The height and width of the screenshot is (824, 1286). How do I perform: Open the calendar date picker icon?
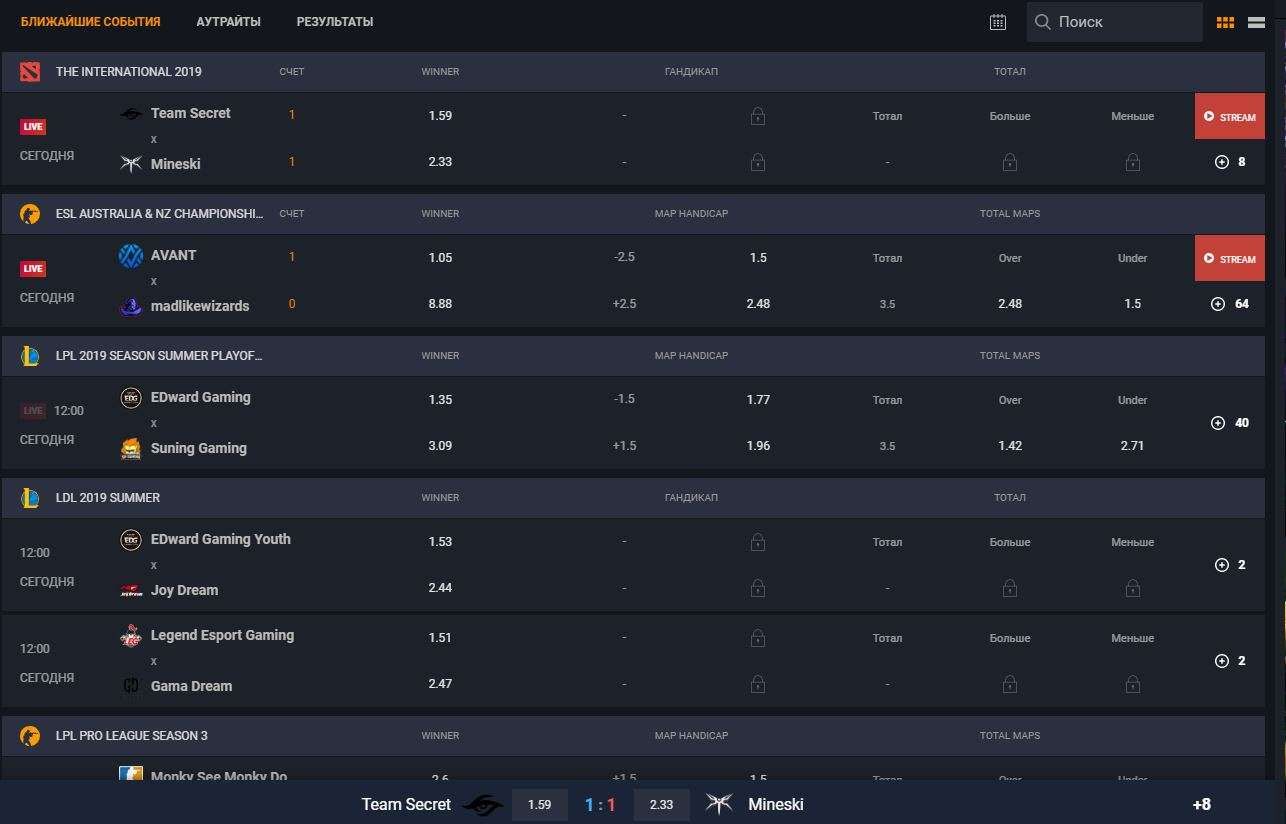tap(997, 22)
